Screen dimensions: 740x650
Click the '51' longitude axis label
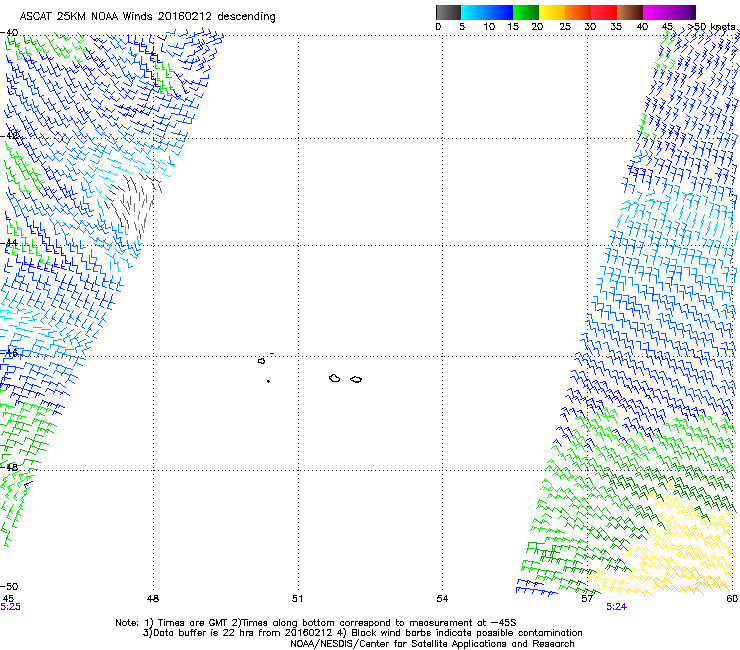pos(297,599)
